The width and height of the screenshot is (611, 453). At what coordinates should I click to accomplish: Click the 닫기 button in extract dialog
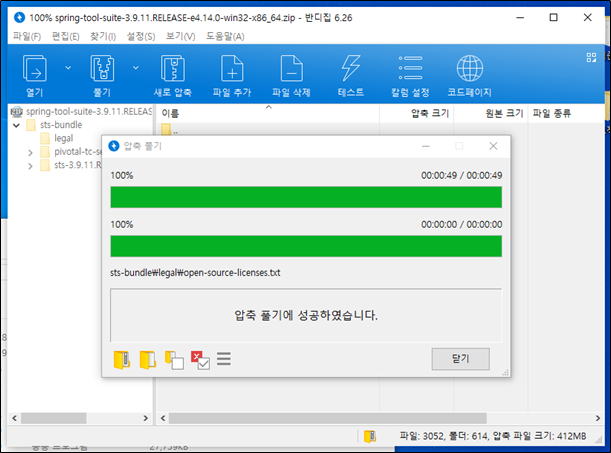[461, 359]
